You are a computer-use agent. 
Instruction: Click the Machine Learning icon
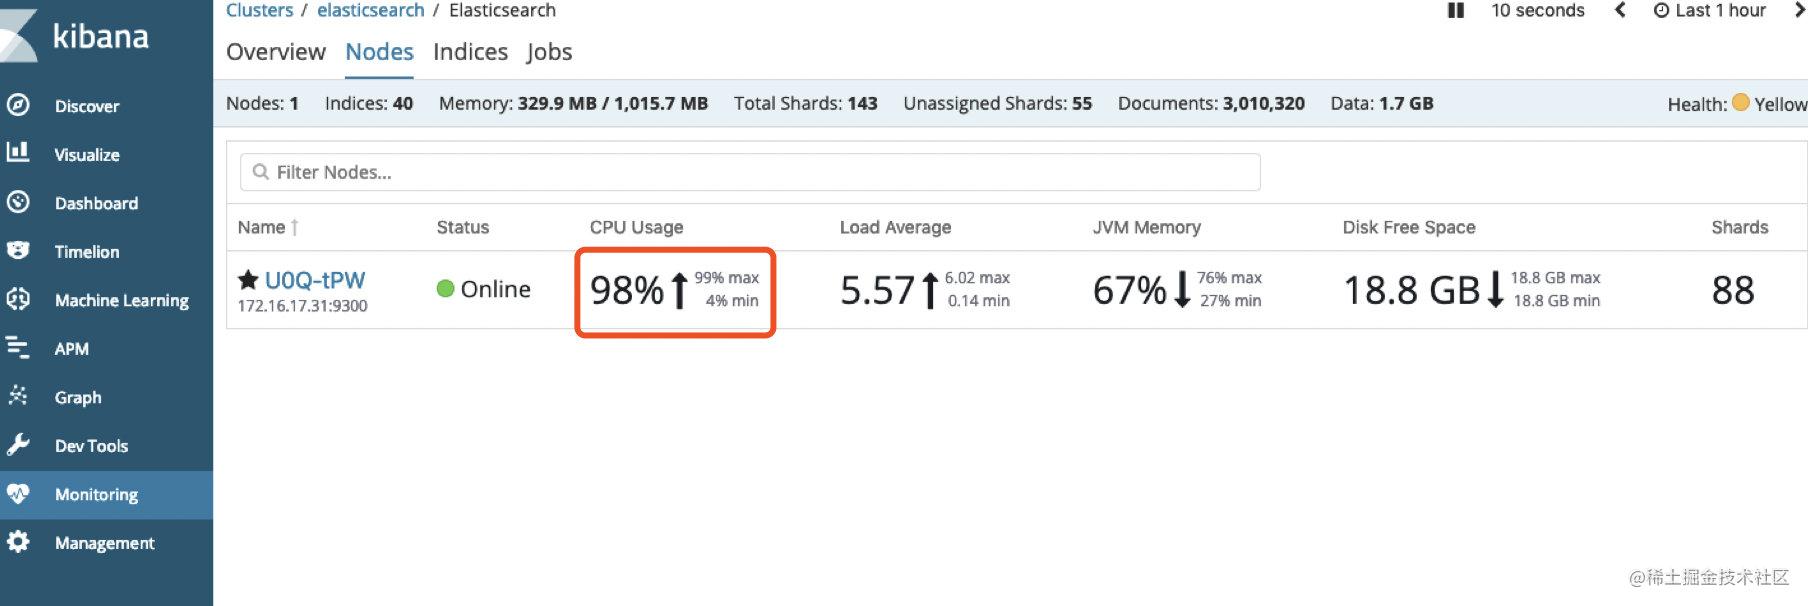[x=18, y=299]
